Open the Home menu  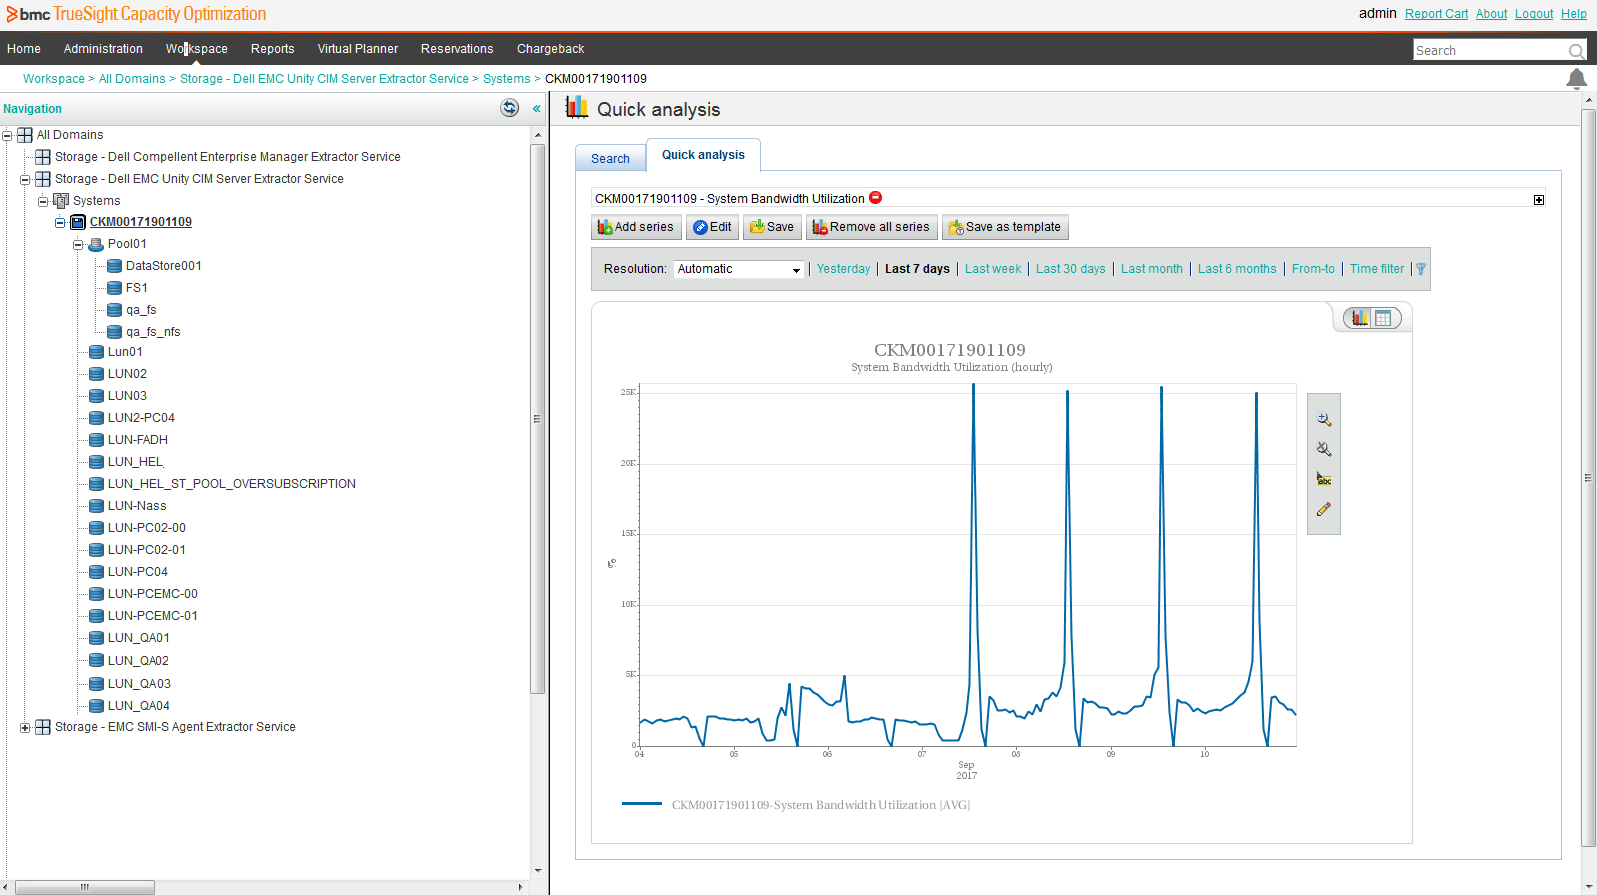[x=24, y=49]
